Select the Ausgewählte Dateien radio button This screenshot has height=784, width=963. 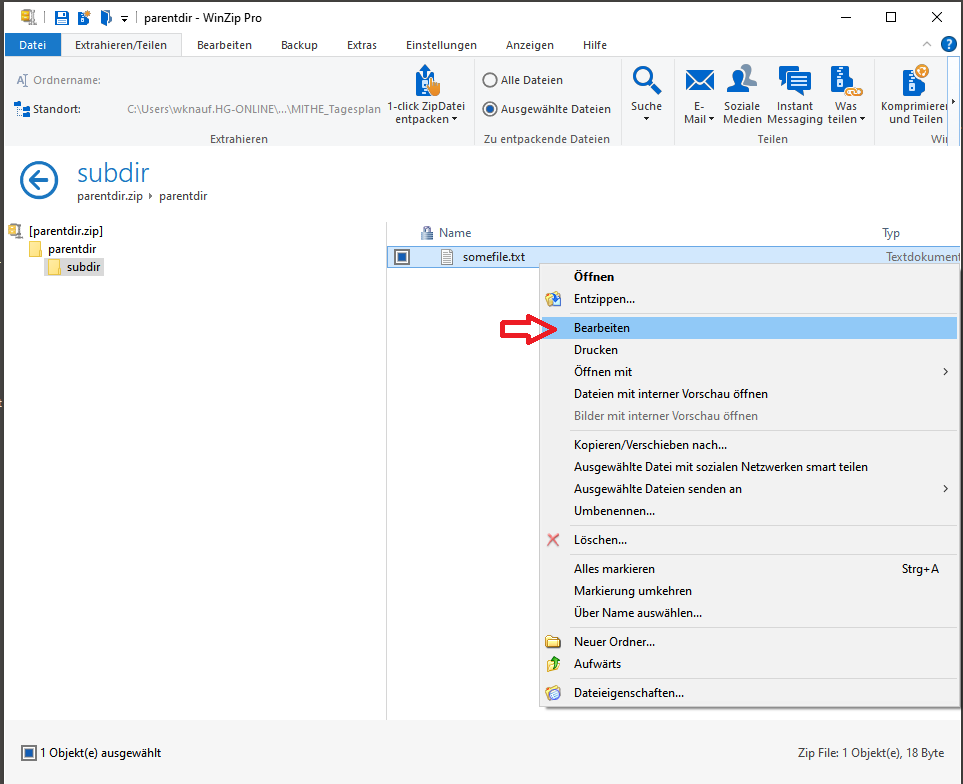489,109
